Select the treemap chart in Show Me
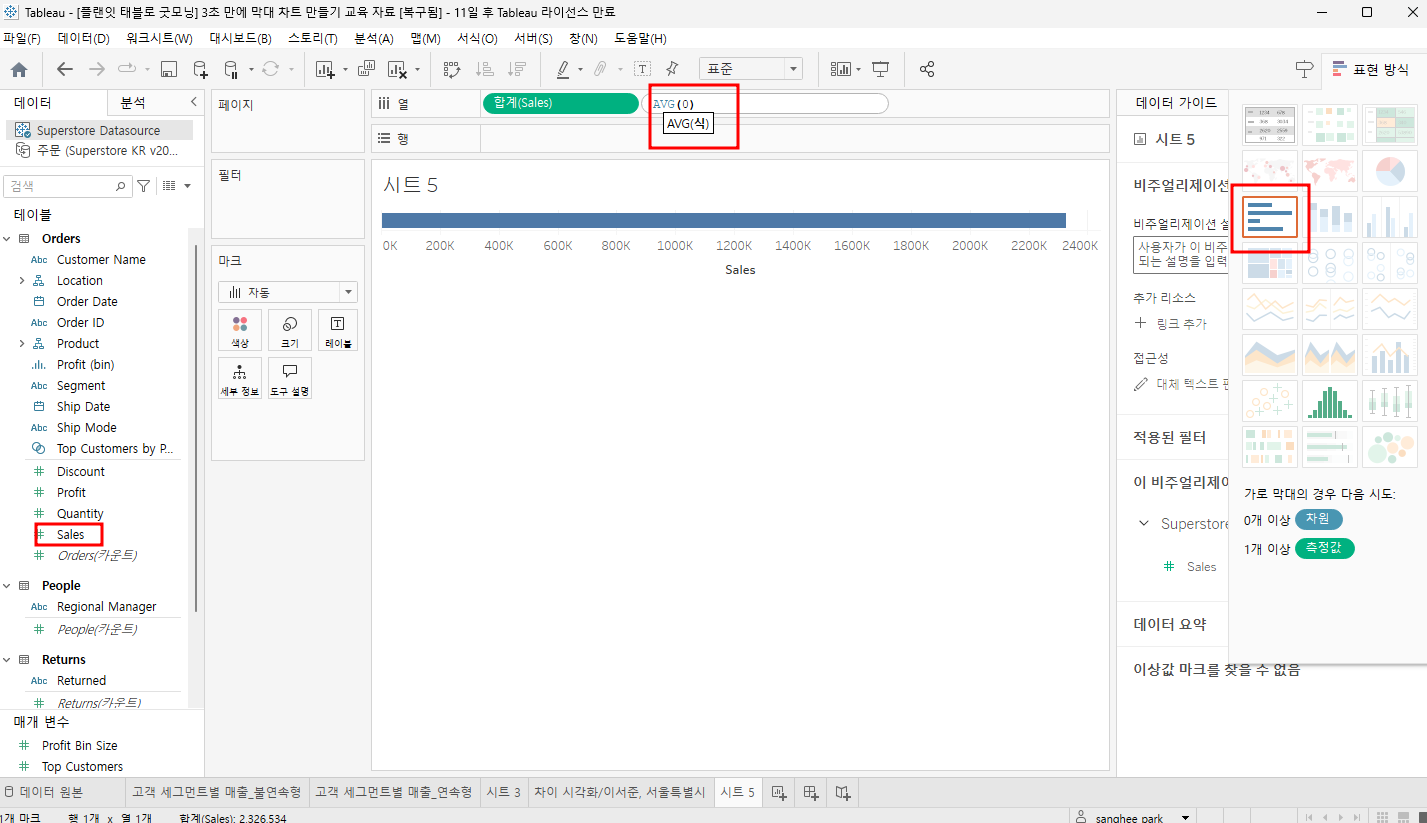Image resolution: width=1427 pixels, height=823 pixels. coord(1270,263)
